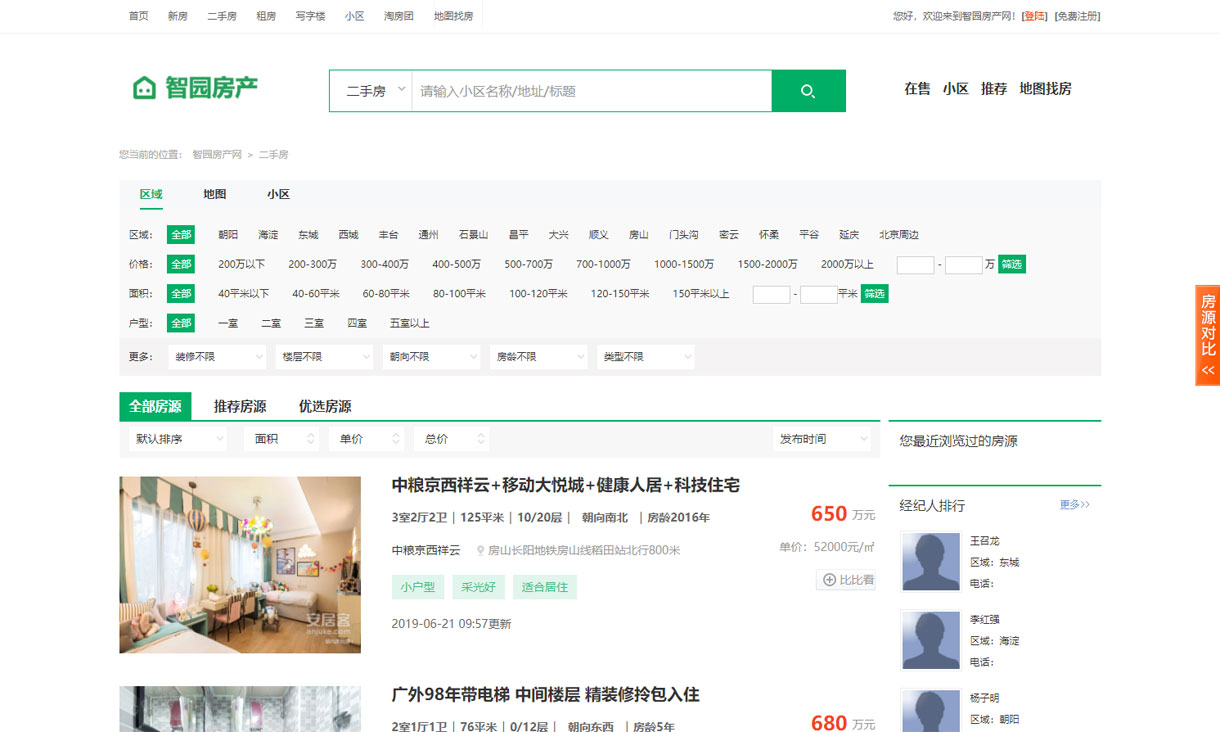Screen dimensions: 1220x732
Task: Click the green search magnifier button
Action: tap(808, 91)
